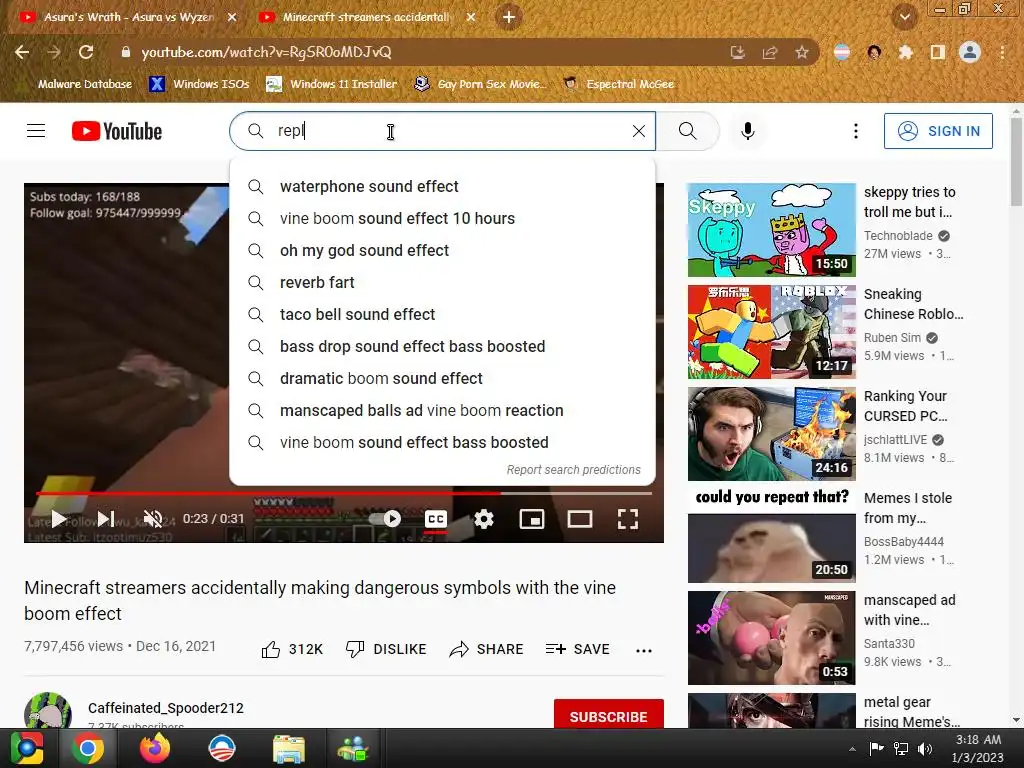The height and width of the screenshot is (768, 1024).
Task: Go back in browser history
Action: pyautogui.click(x=22, y=52)
